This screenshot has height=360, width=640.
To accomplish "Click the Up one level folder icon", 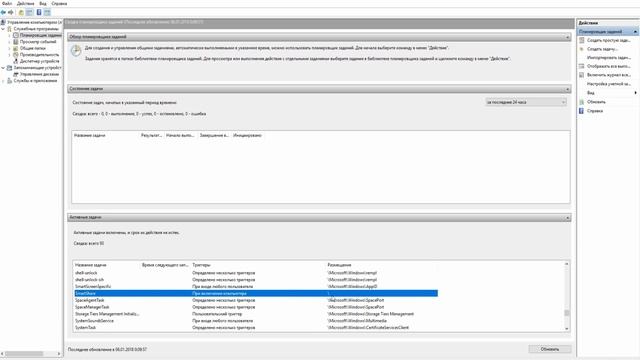I will click(x=21, y=12).
